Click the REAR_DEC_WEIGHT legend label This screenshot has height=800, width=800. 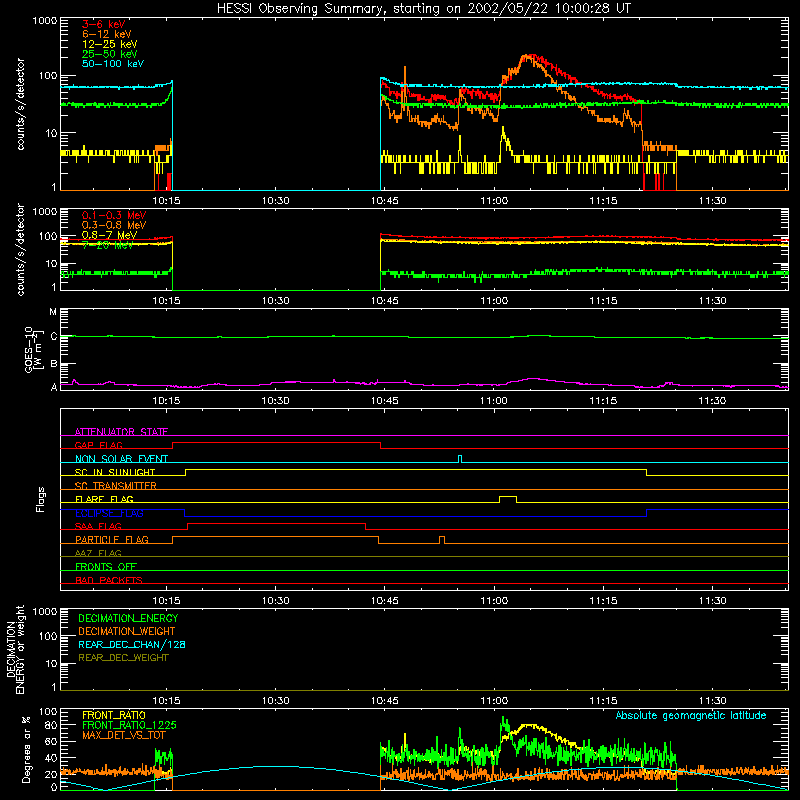[123, 658]
